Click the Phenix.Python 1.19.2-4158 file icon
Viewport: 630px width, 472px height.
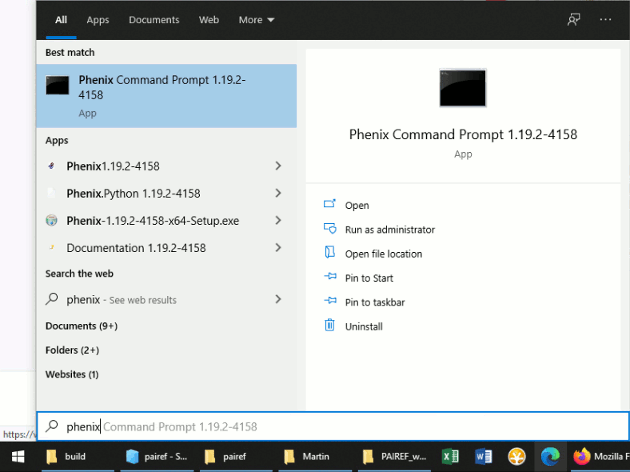(x=51, y=193)
